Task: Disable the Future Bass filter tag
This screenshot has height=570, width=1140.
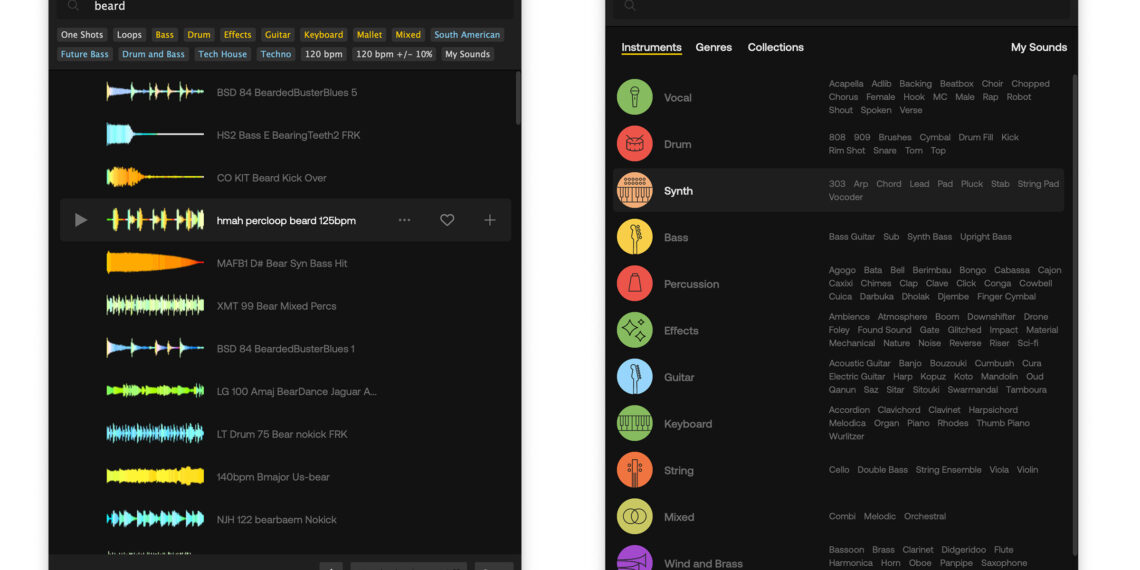Action: click(85, 54)
